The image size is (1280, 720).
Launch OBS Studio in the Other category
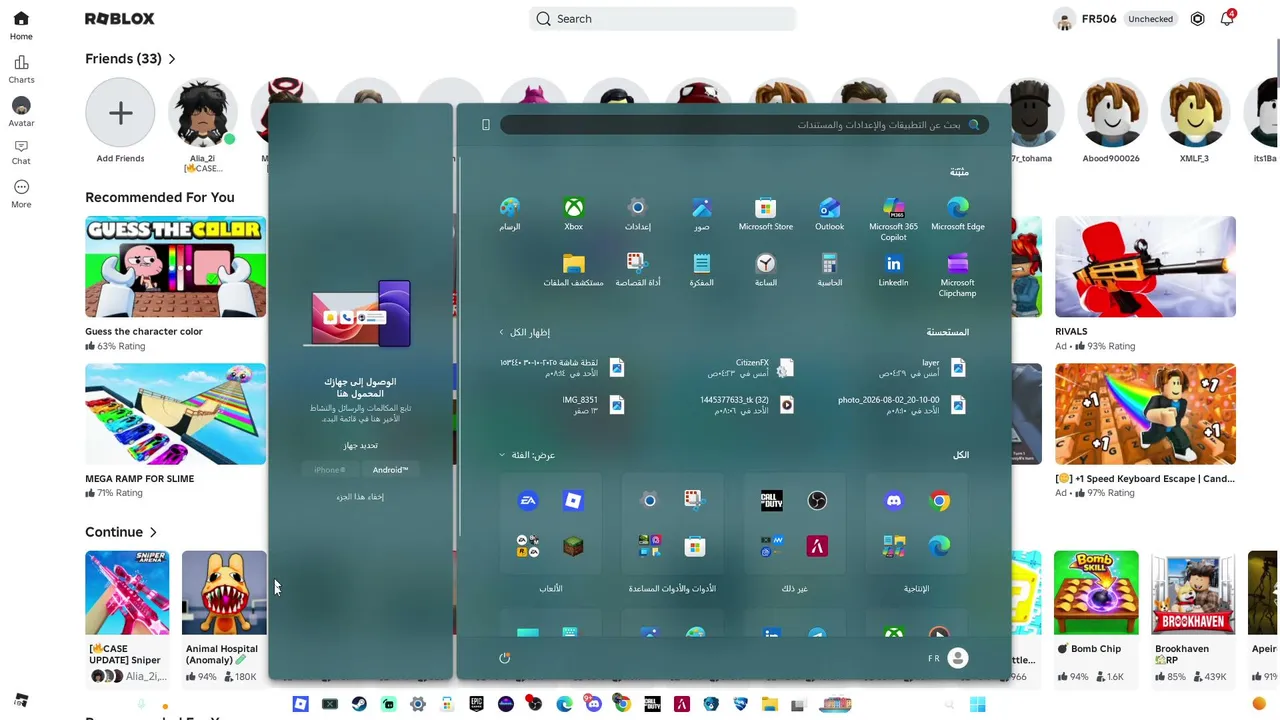(x=817, y=501)
